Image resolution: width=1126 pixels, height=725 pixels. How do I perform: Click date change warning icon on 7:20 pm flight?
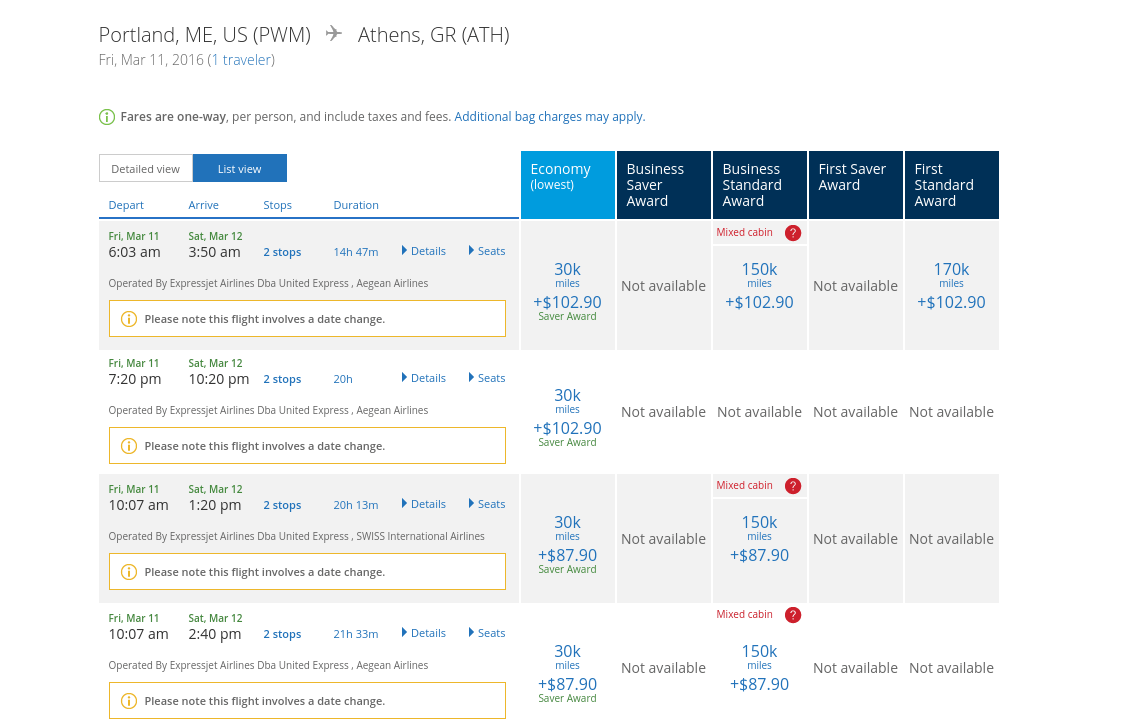pyautogui.click(x=128, y=446)
